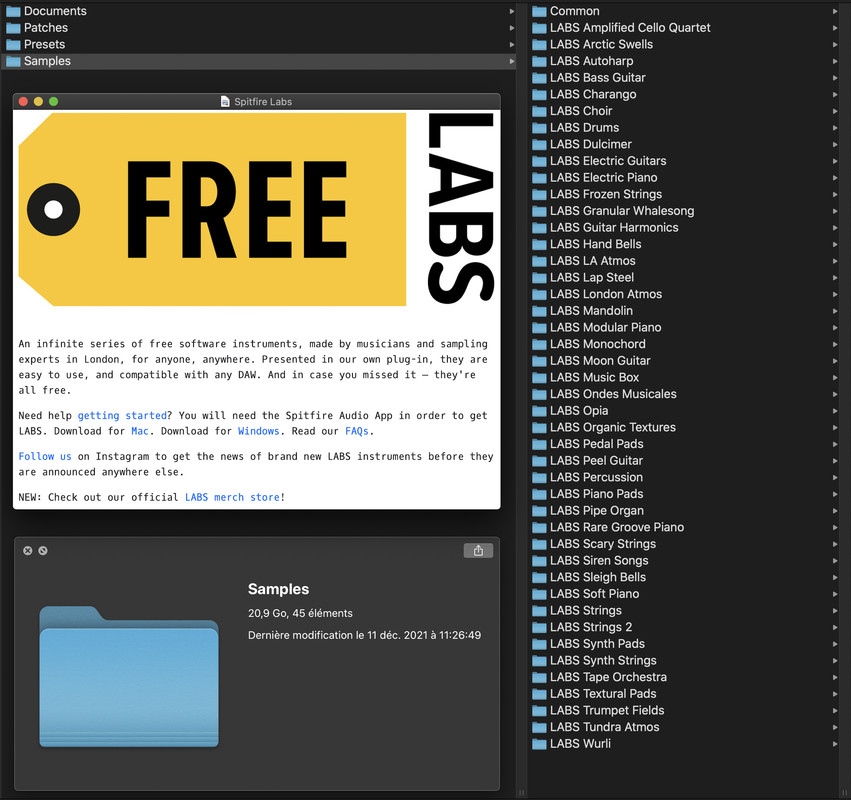Expand arrow for LABS Monochord
851x800 pixels.
pyautogui.click(x=835, y=344)
